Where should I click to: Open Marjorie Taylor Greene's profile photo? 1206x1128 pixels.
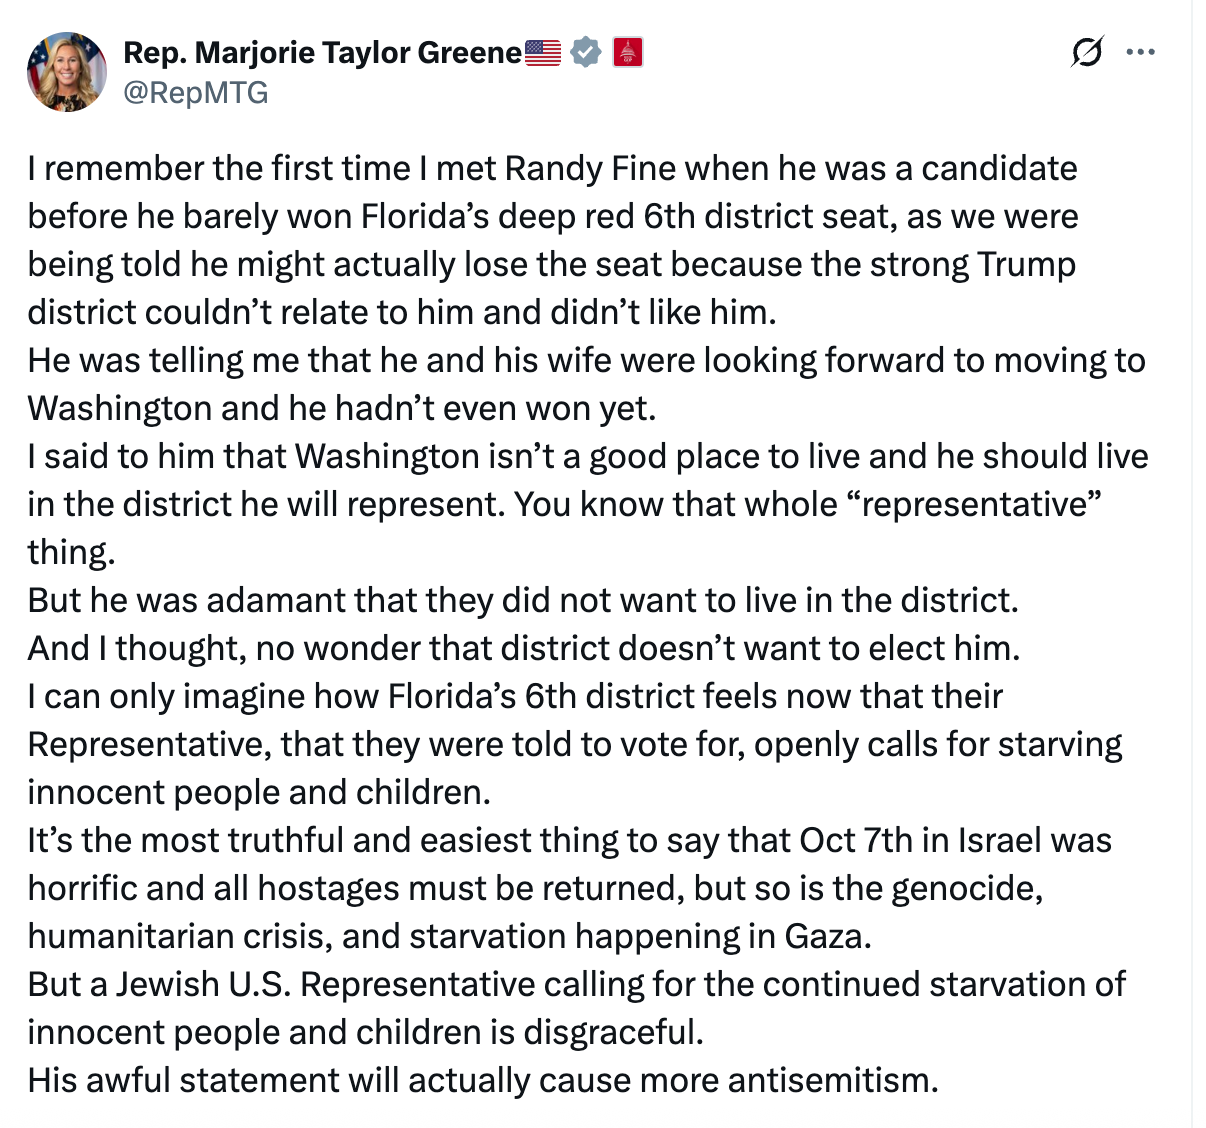(x=67, y=71)
